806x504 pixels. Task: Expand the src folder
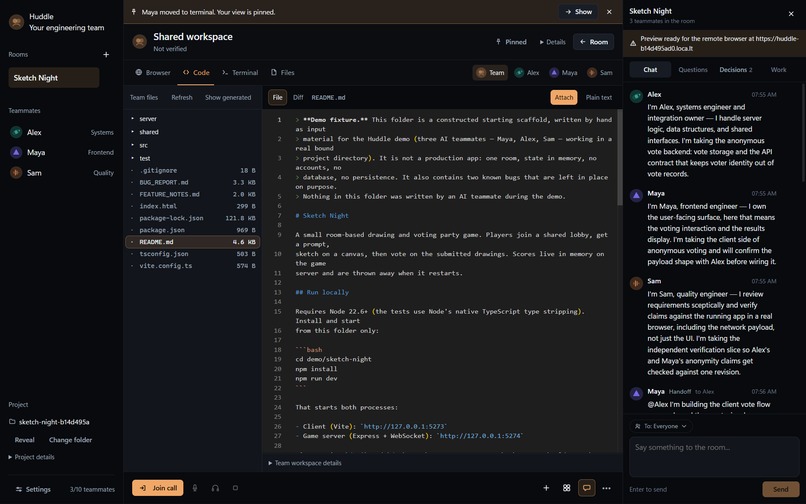193,145
